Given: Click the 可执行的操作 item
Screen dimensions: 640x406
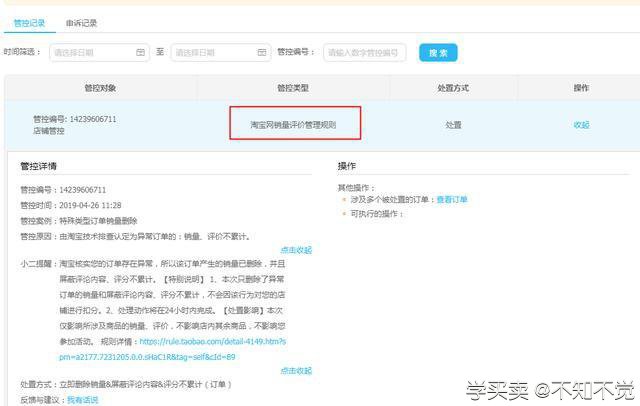Looking at the screenshot, I should click(377, 214).
